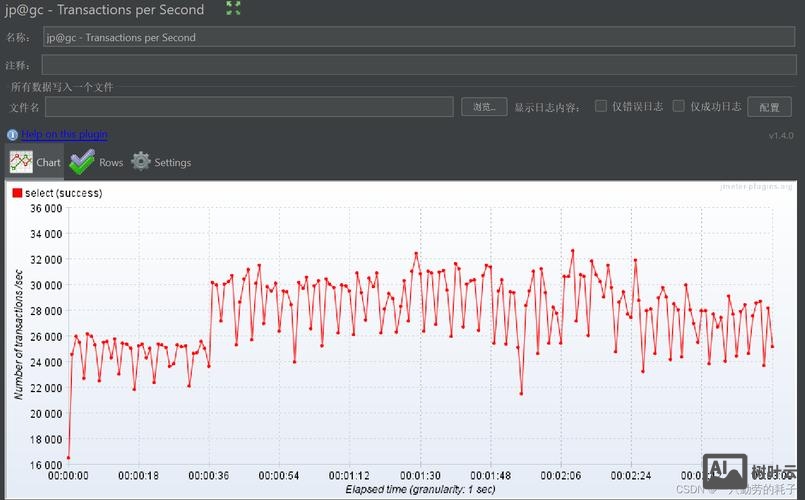Focus the 名称 name input field
Image resolution: width=805 pixels, height=500 pixels.
click(419, 37)
